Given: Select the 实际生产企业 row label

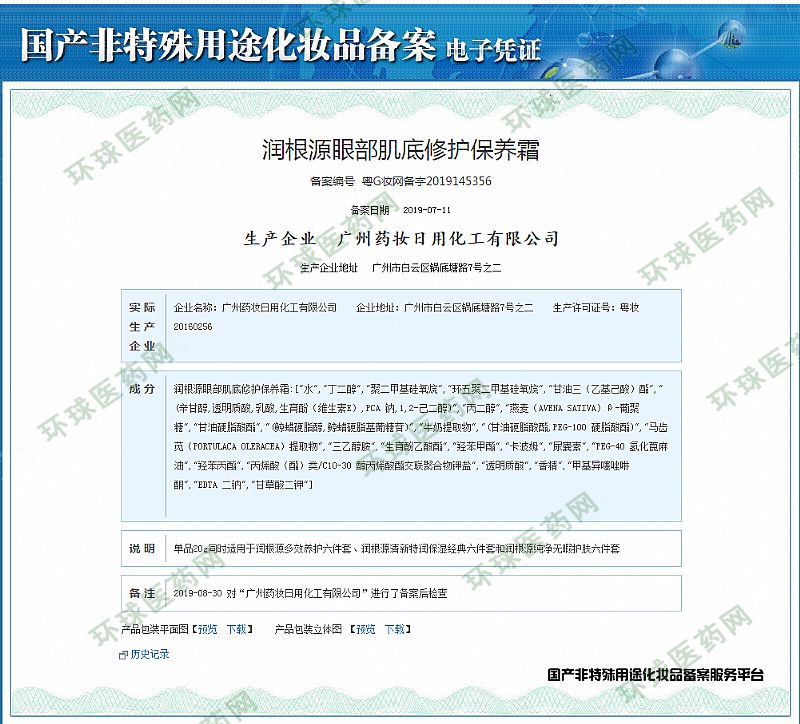Looking at the screenshot, I should 142,326.
